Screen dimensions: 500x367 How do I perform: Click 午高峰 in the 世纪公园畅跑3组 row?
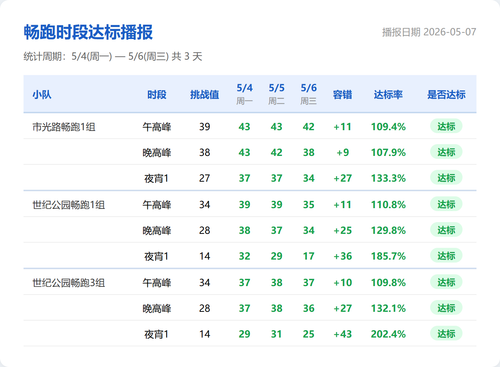point(157,283)
